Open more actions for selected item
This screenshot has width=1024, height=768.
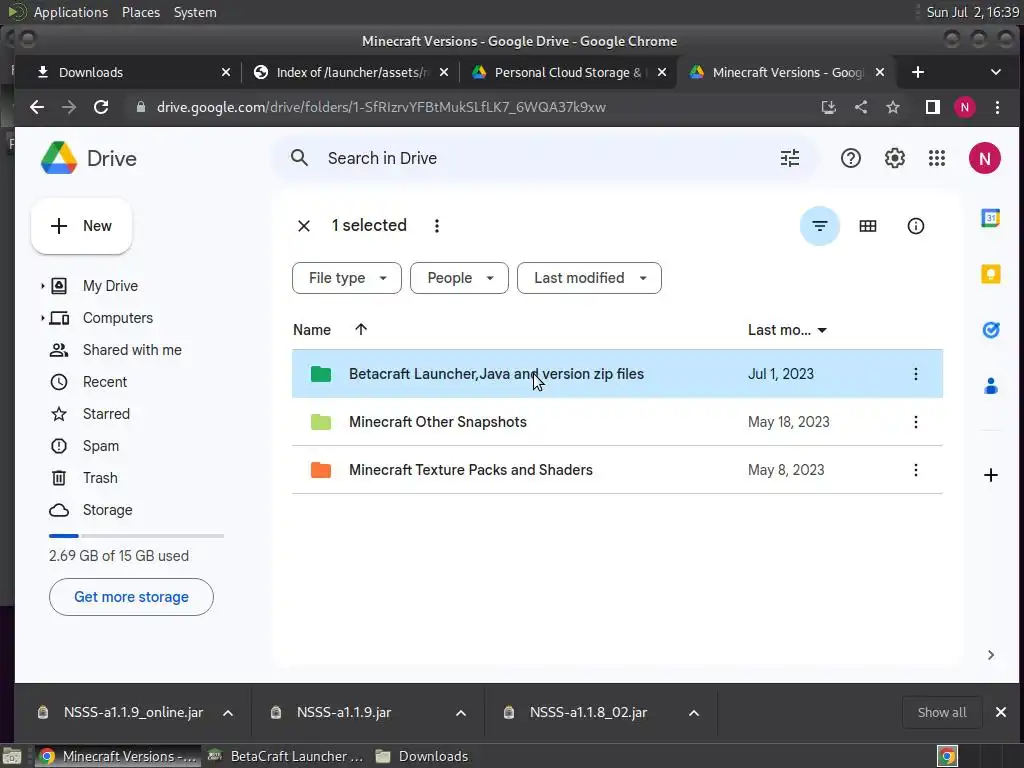(x=437, y=226)
